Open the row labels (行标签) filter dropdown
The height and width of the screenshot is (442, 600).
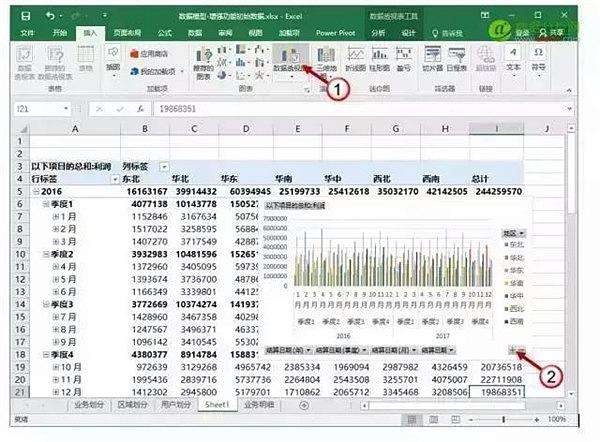click(x=114, y=179)
